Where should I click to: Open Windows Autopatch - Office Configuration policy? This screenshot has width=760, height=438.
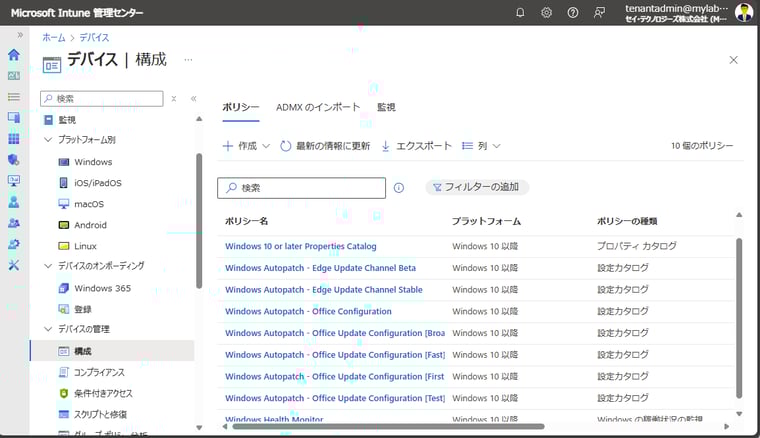click(308, 312)
